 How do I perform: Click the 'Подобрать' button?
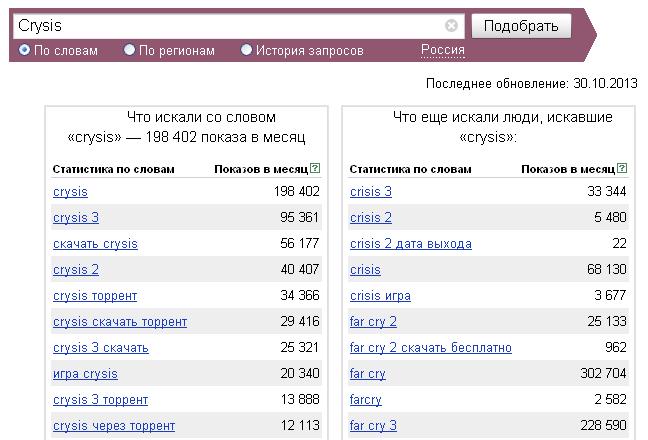point(521,26)
